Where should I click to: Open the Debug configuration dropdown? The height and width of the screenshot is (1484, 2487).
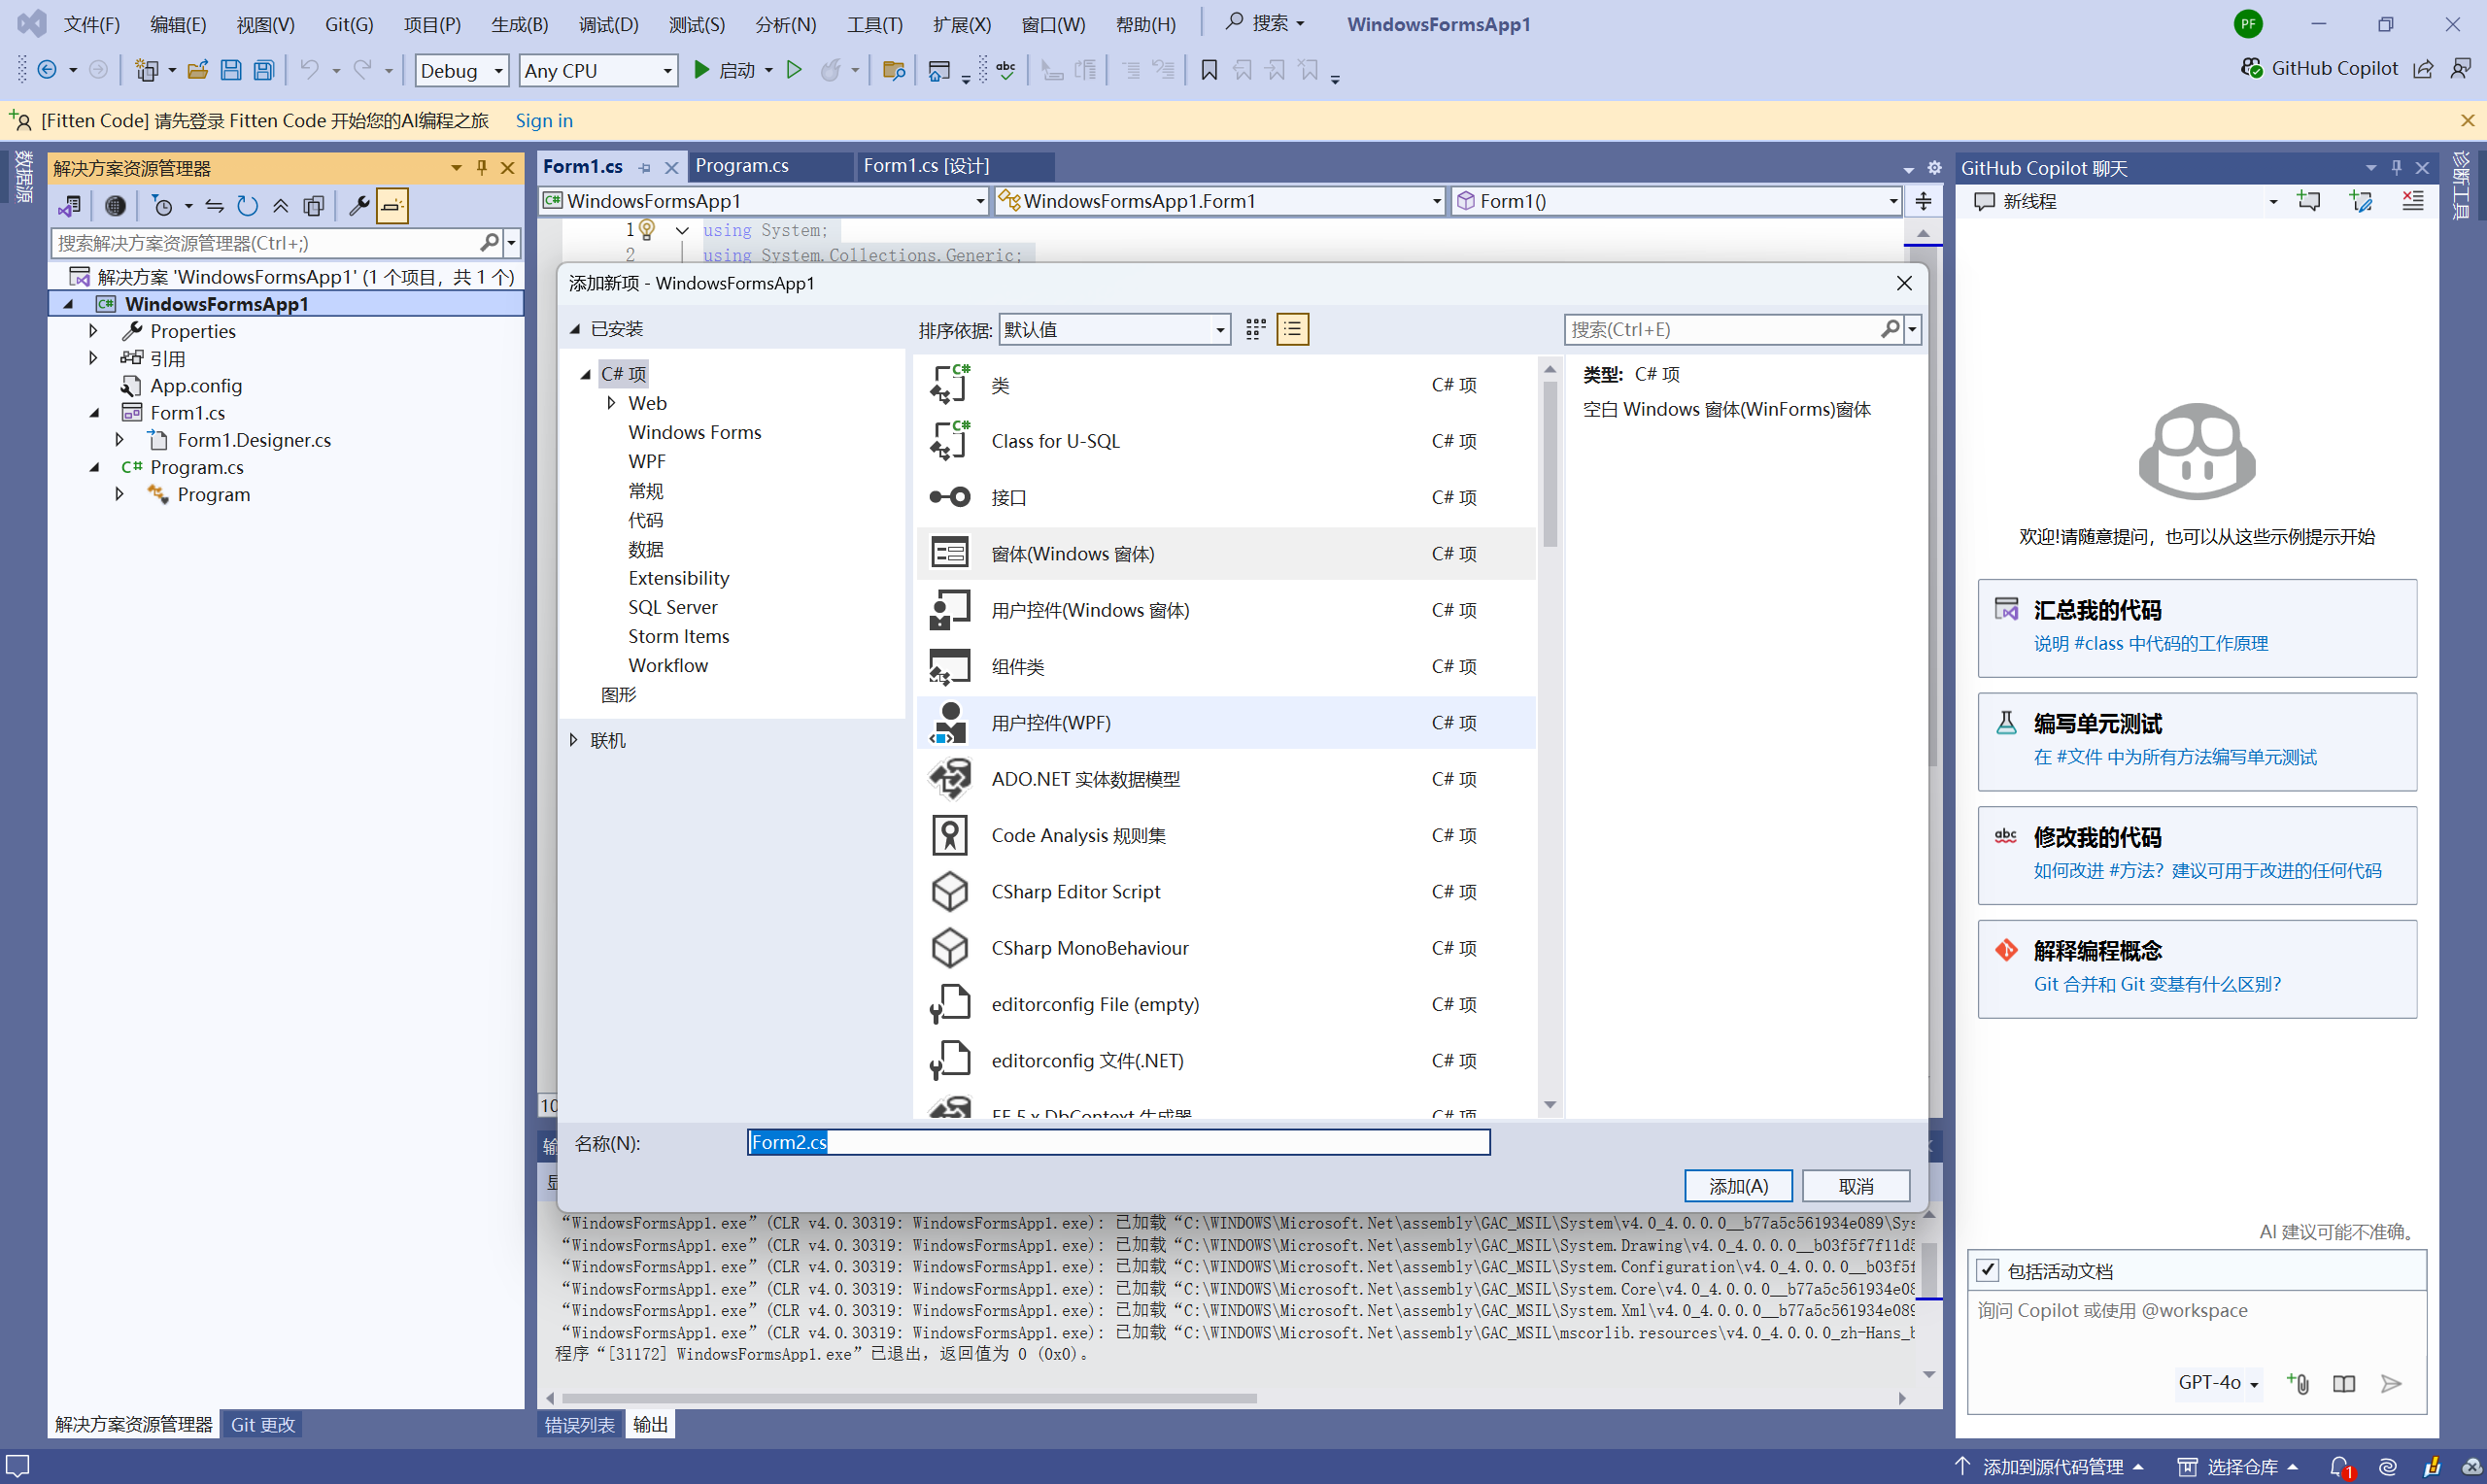[x=462, y=70]
